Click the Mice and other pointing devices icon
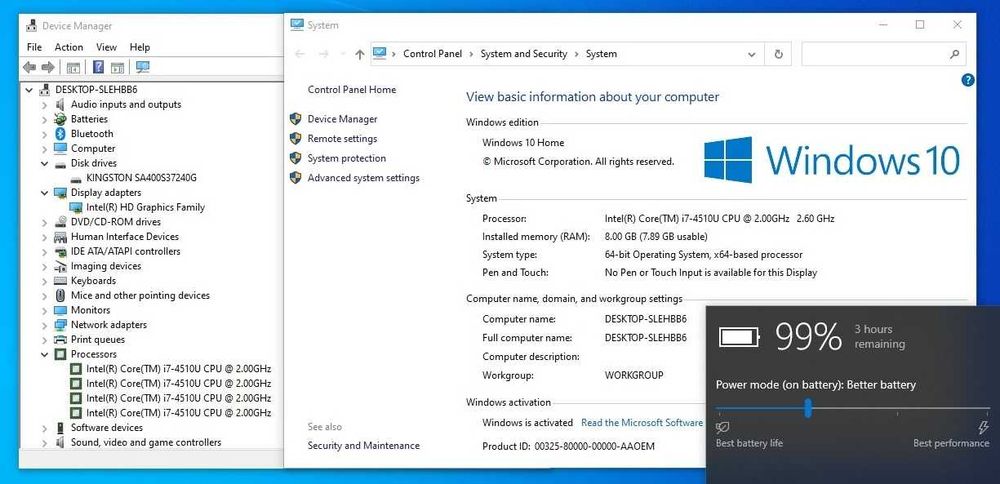 [x=61, y=295]
